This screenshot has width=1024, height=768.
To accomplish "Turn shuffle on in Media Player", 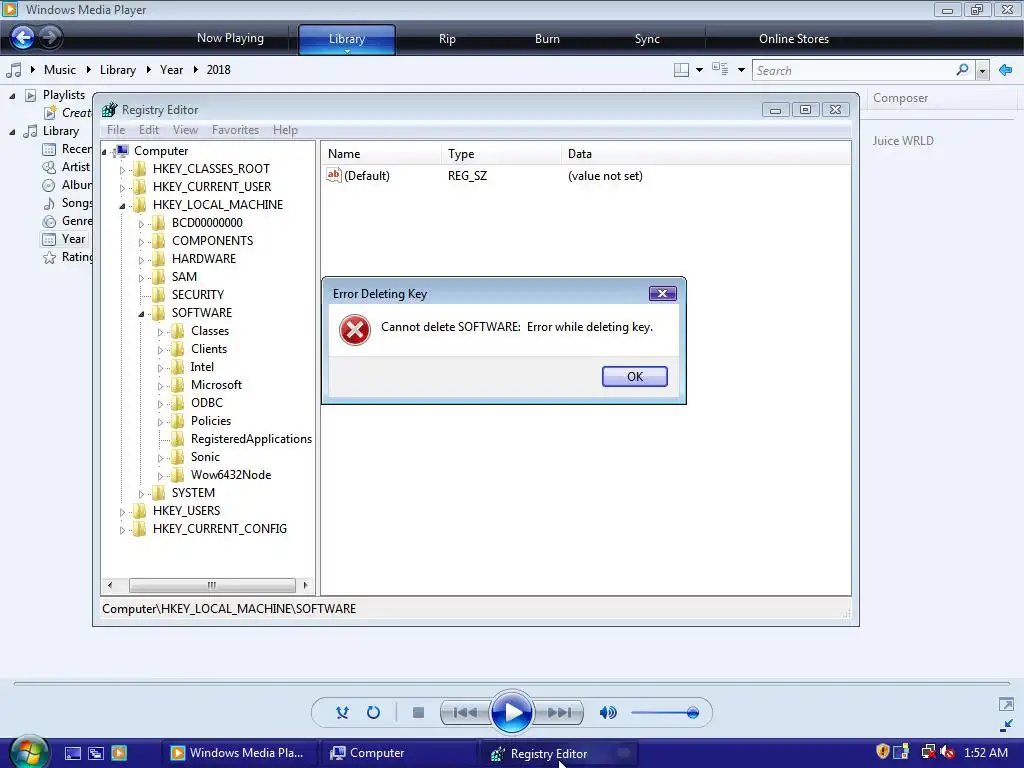I will (342, 712).
